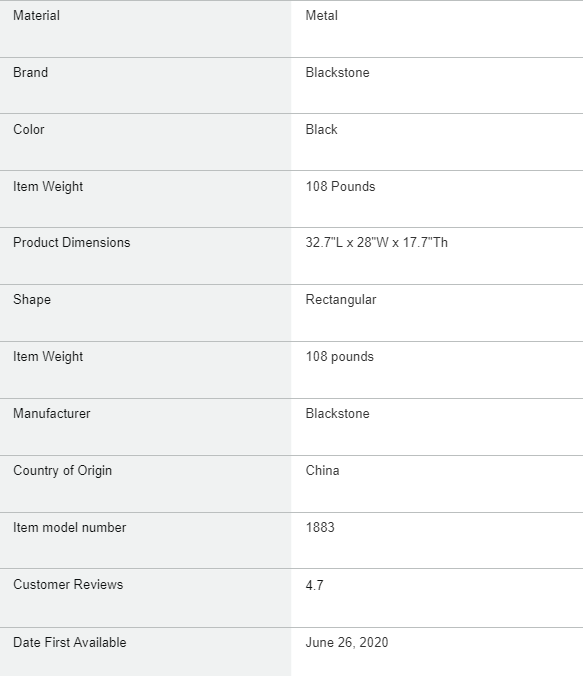
Task: Click the Manufacturer label
Action: pos(52,413)
